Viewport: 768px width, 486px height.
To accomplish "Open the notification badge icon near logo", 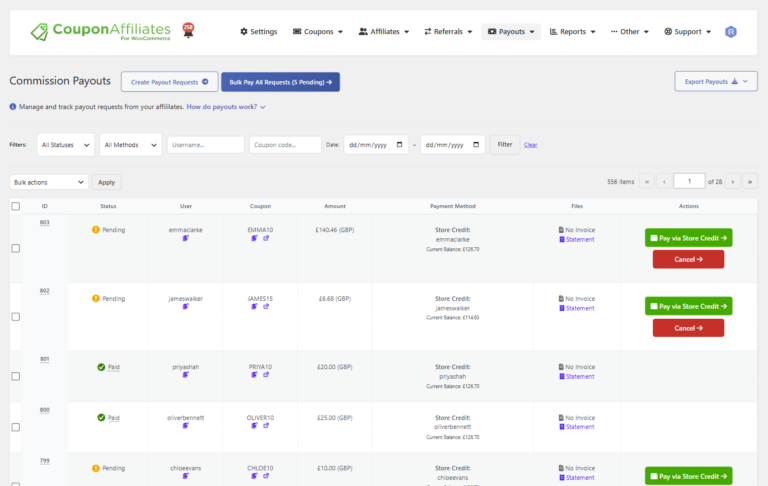I will coord(188,30).
